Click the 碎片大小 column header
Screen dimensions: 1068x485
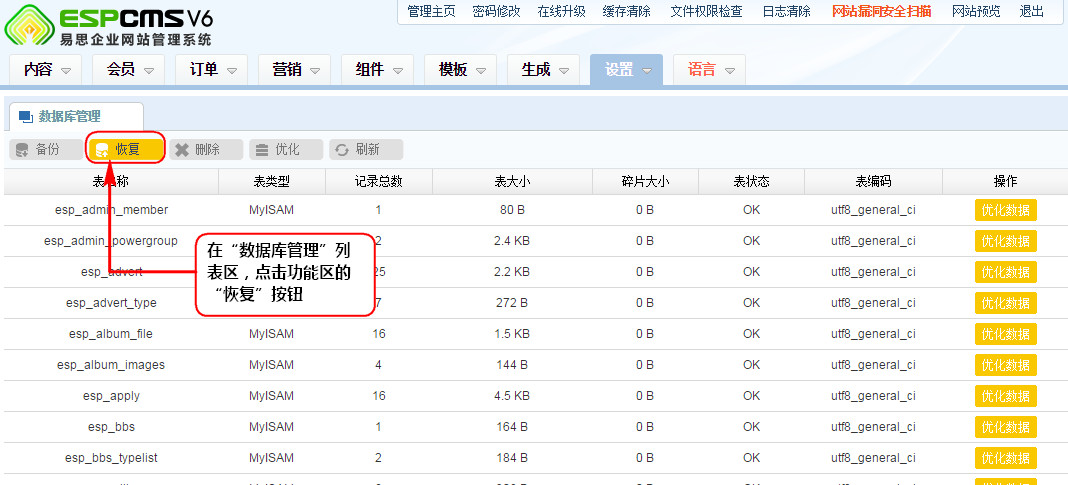(646, 181)
